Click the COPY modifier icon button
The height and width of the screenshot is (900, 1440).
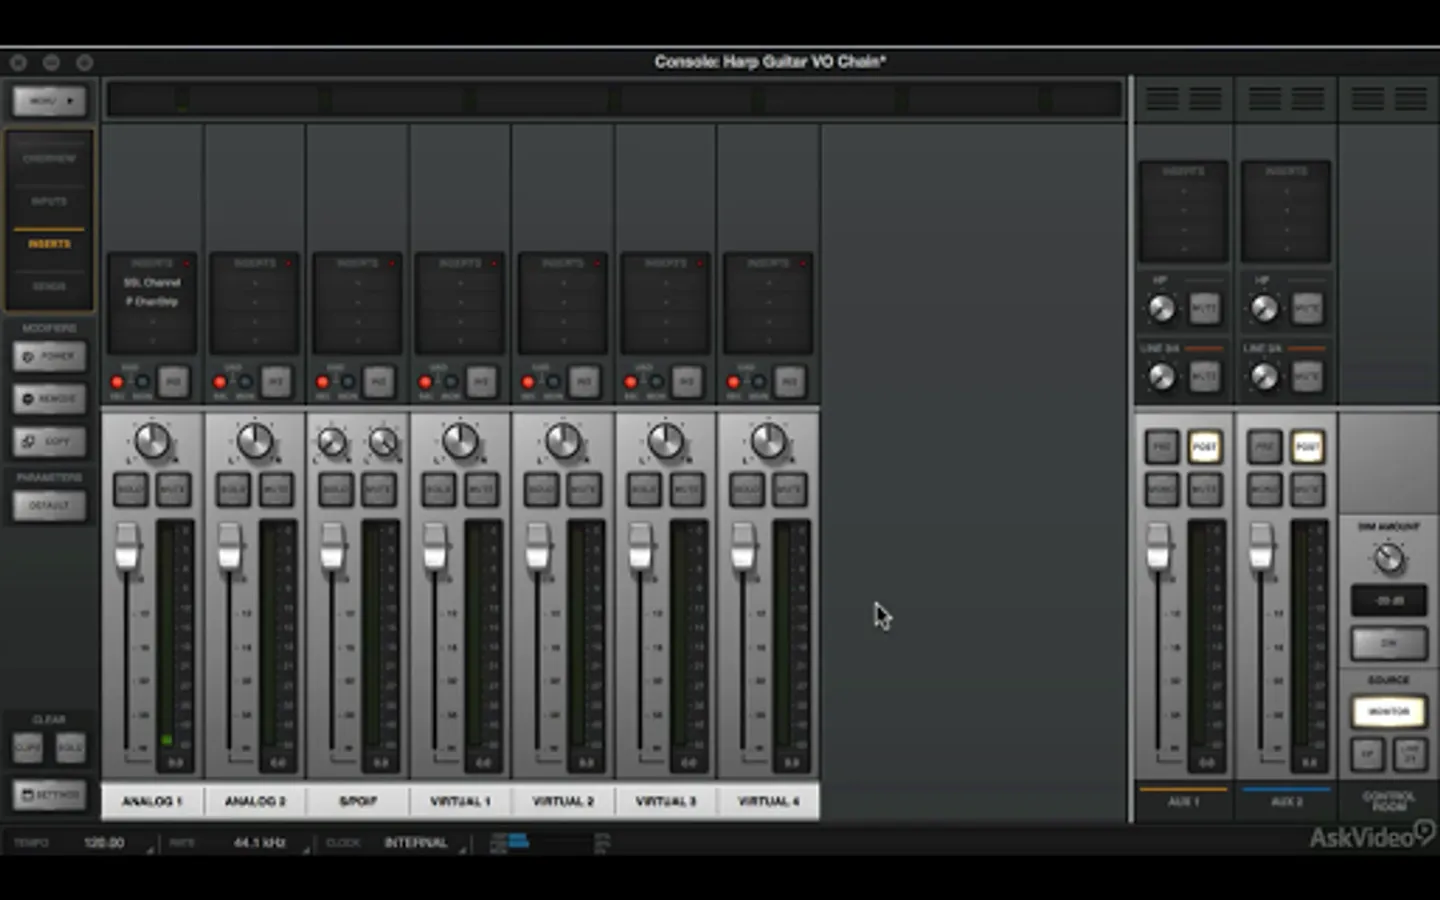pyautogui.click(x=49, y=441)
